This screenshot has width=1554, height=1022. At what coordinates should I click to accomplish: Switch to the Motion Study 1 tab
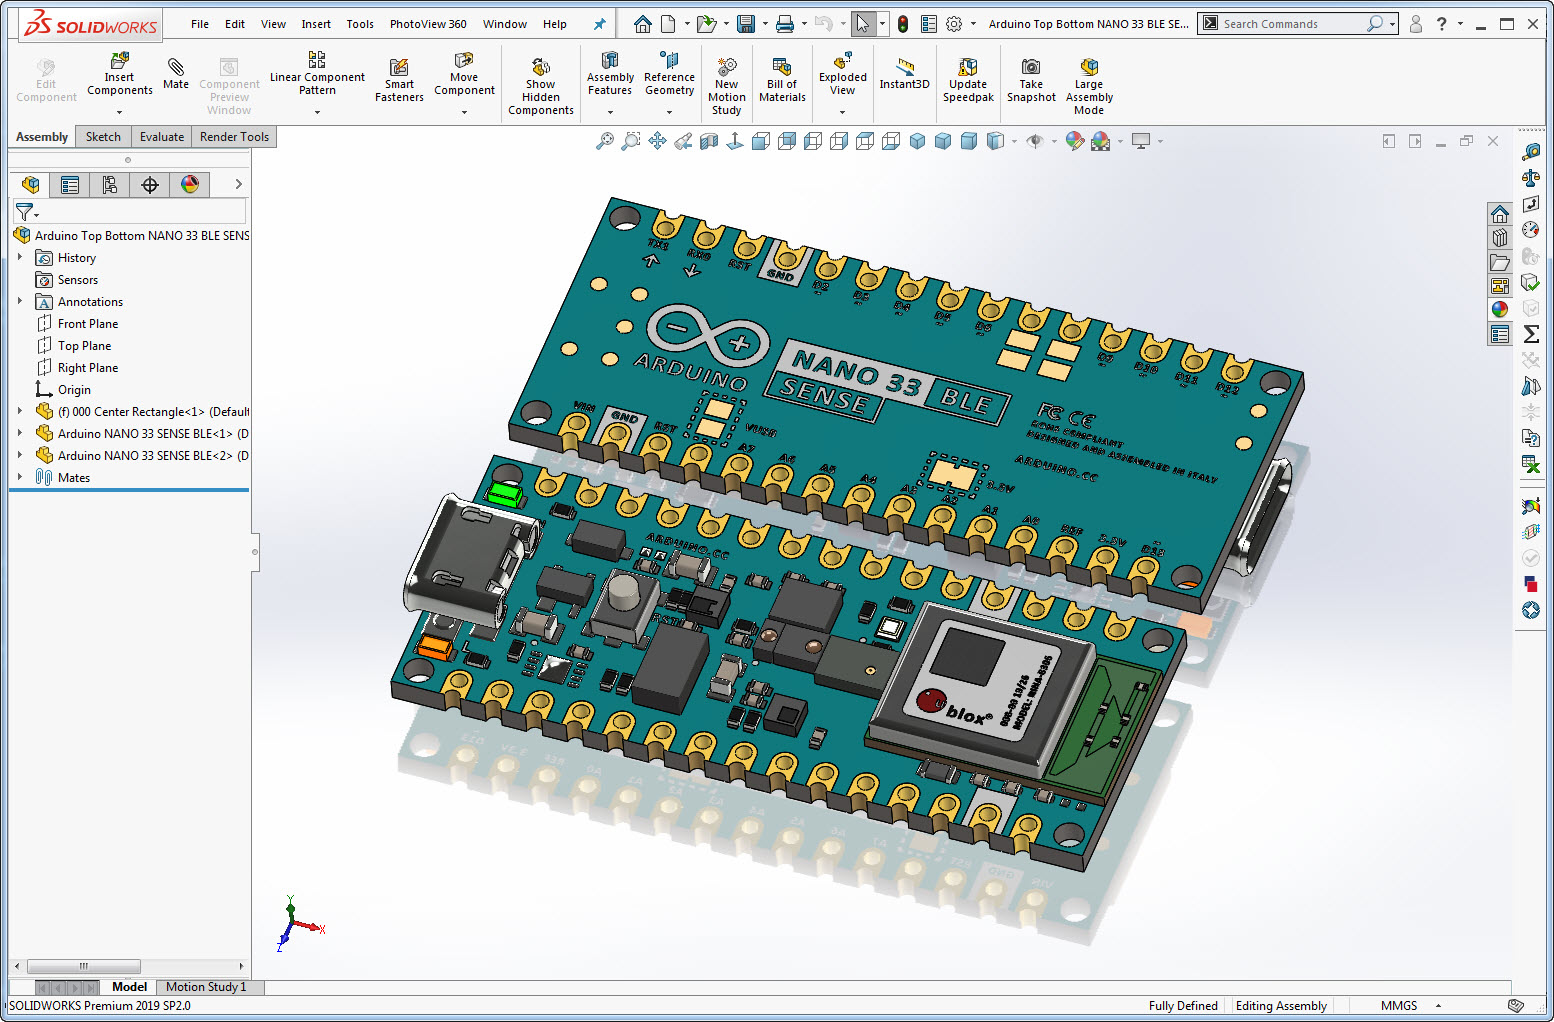click(206, 987)
